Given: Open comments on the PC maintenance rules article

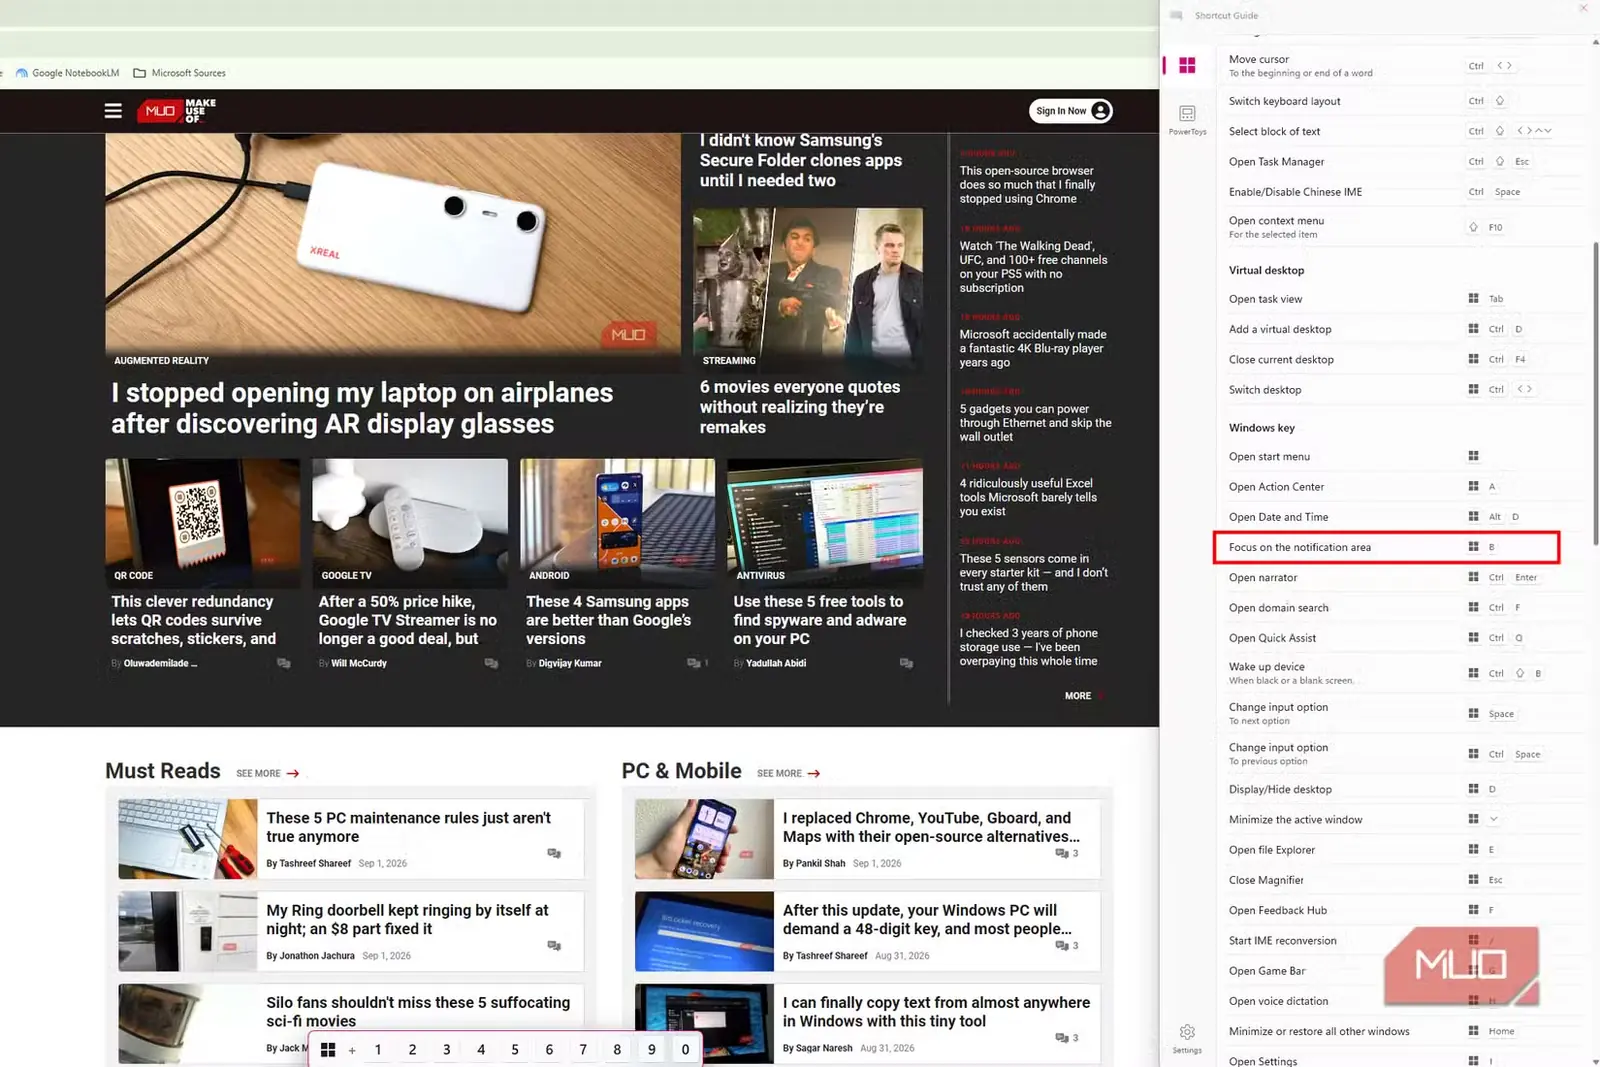Looking at the screenshot, I should 554,853.
